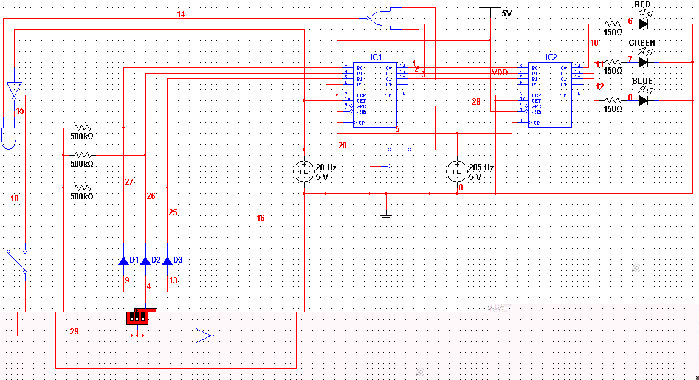Select diode D2
The width and height of the screenshot is (699, 380).
(x=145, y=260)
